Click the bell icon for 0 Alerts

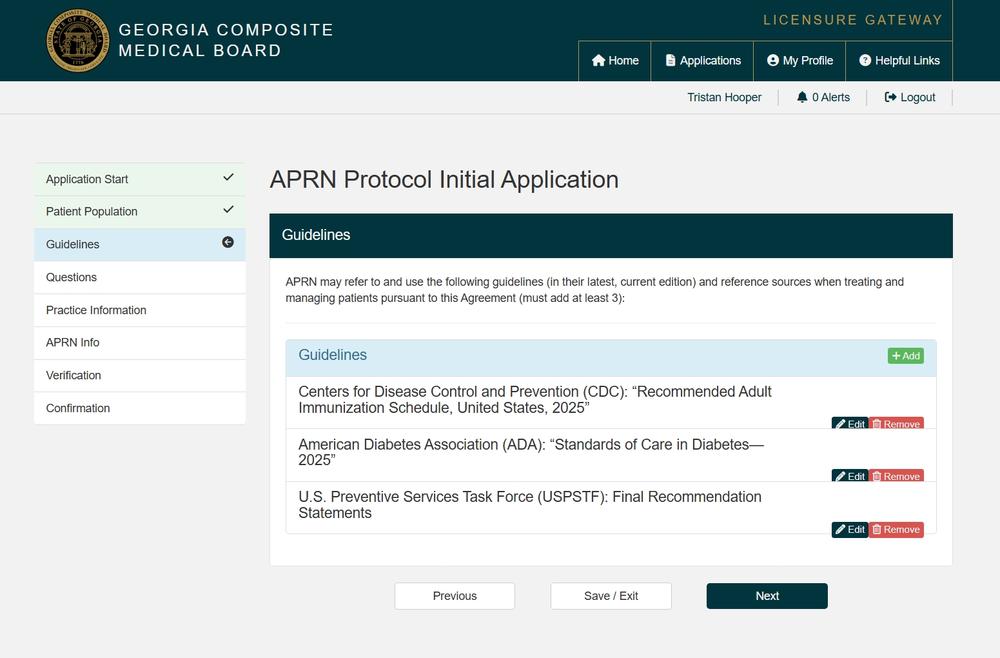(x=802, y=97)
